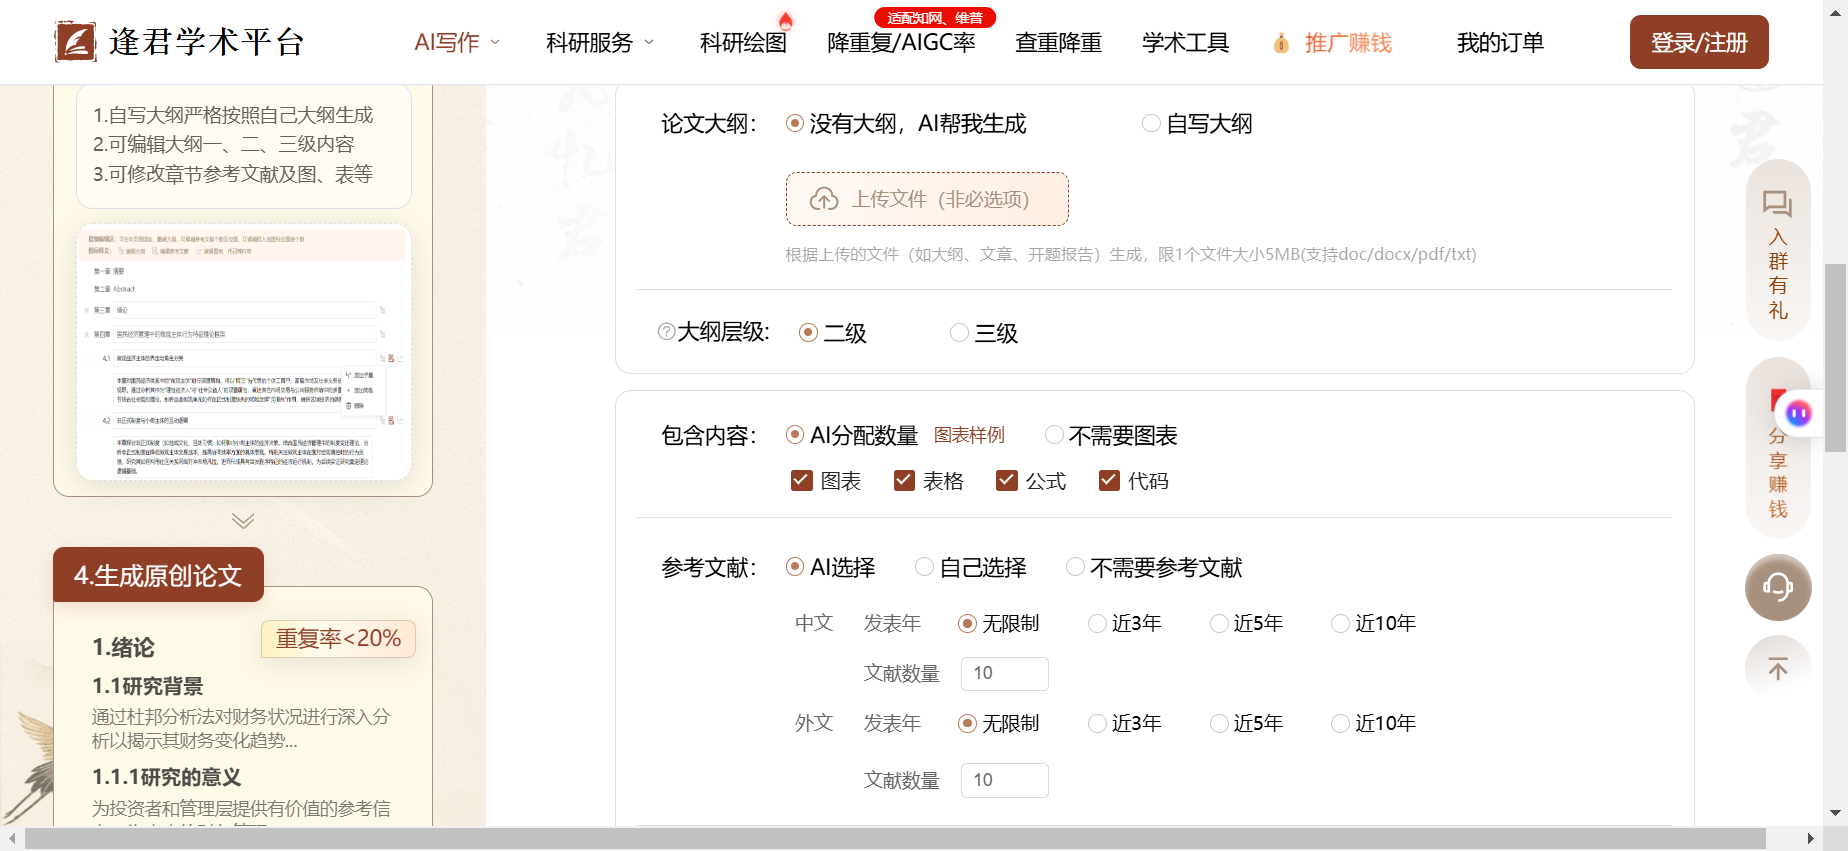Uncheck the 代码 checkbox
The image size is (1848, 851).
1109,480
